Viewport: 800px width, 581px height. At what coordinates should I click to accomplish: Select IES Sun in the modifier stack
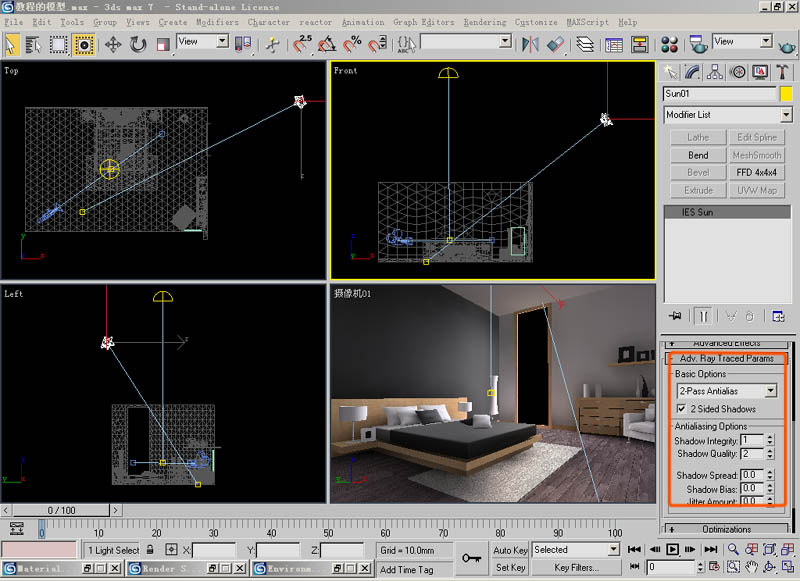coord(728,212)
